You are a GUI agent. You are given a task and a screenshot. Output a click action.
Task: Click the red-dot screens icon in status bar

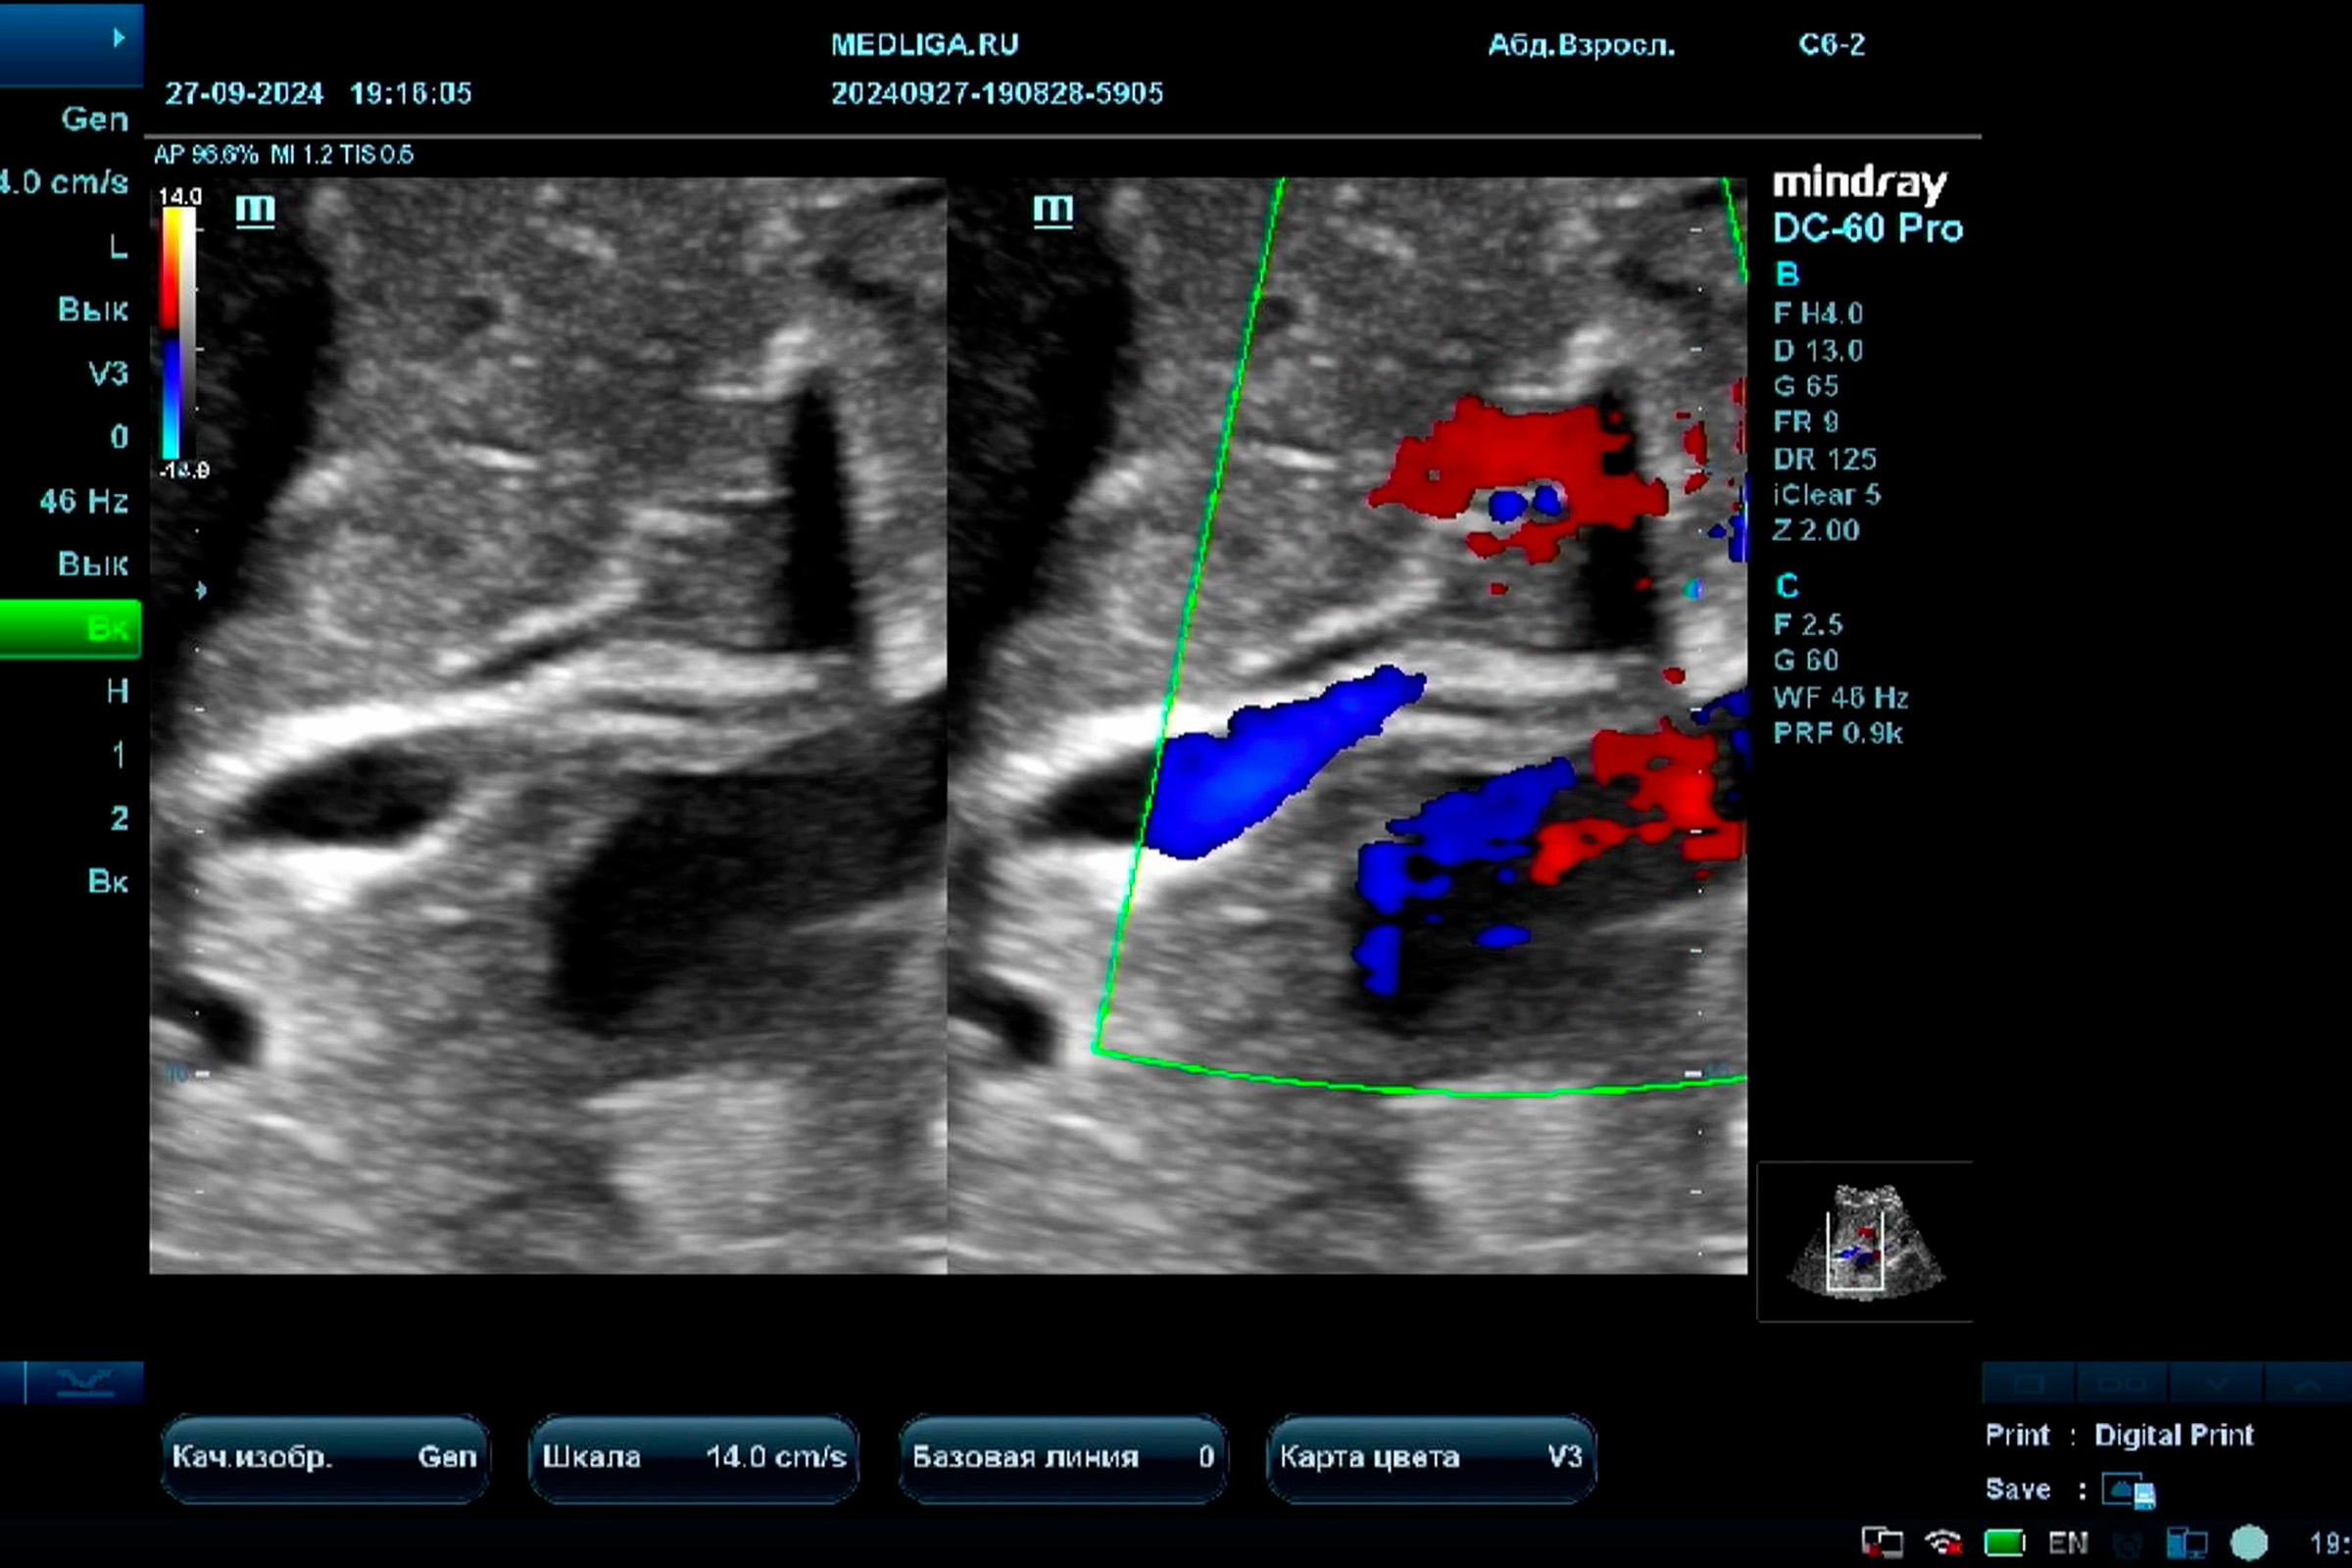pos(1882,1543)
